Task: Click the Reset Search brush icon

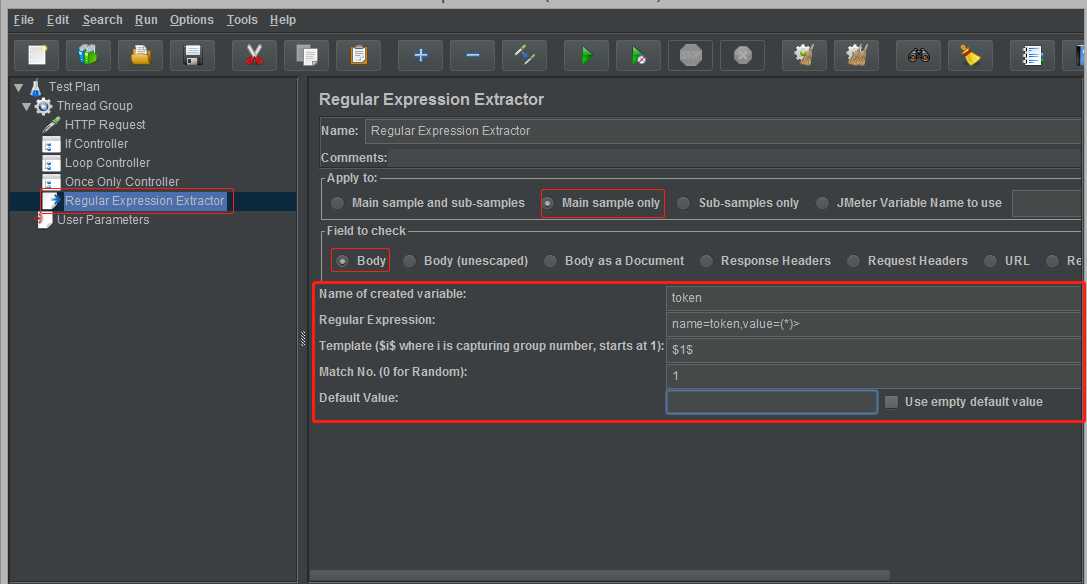Action: coord(971,55)
